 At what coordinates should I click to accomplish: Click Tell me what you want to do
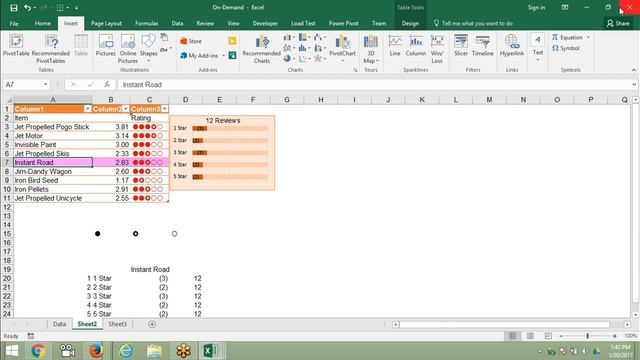[473, 24]
